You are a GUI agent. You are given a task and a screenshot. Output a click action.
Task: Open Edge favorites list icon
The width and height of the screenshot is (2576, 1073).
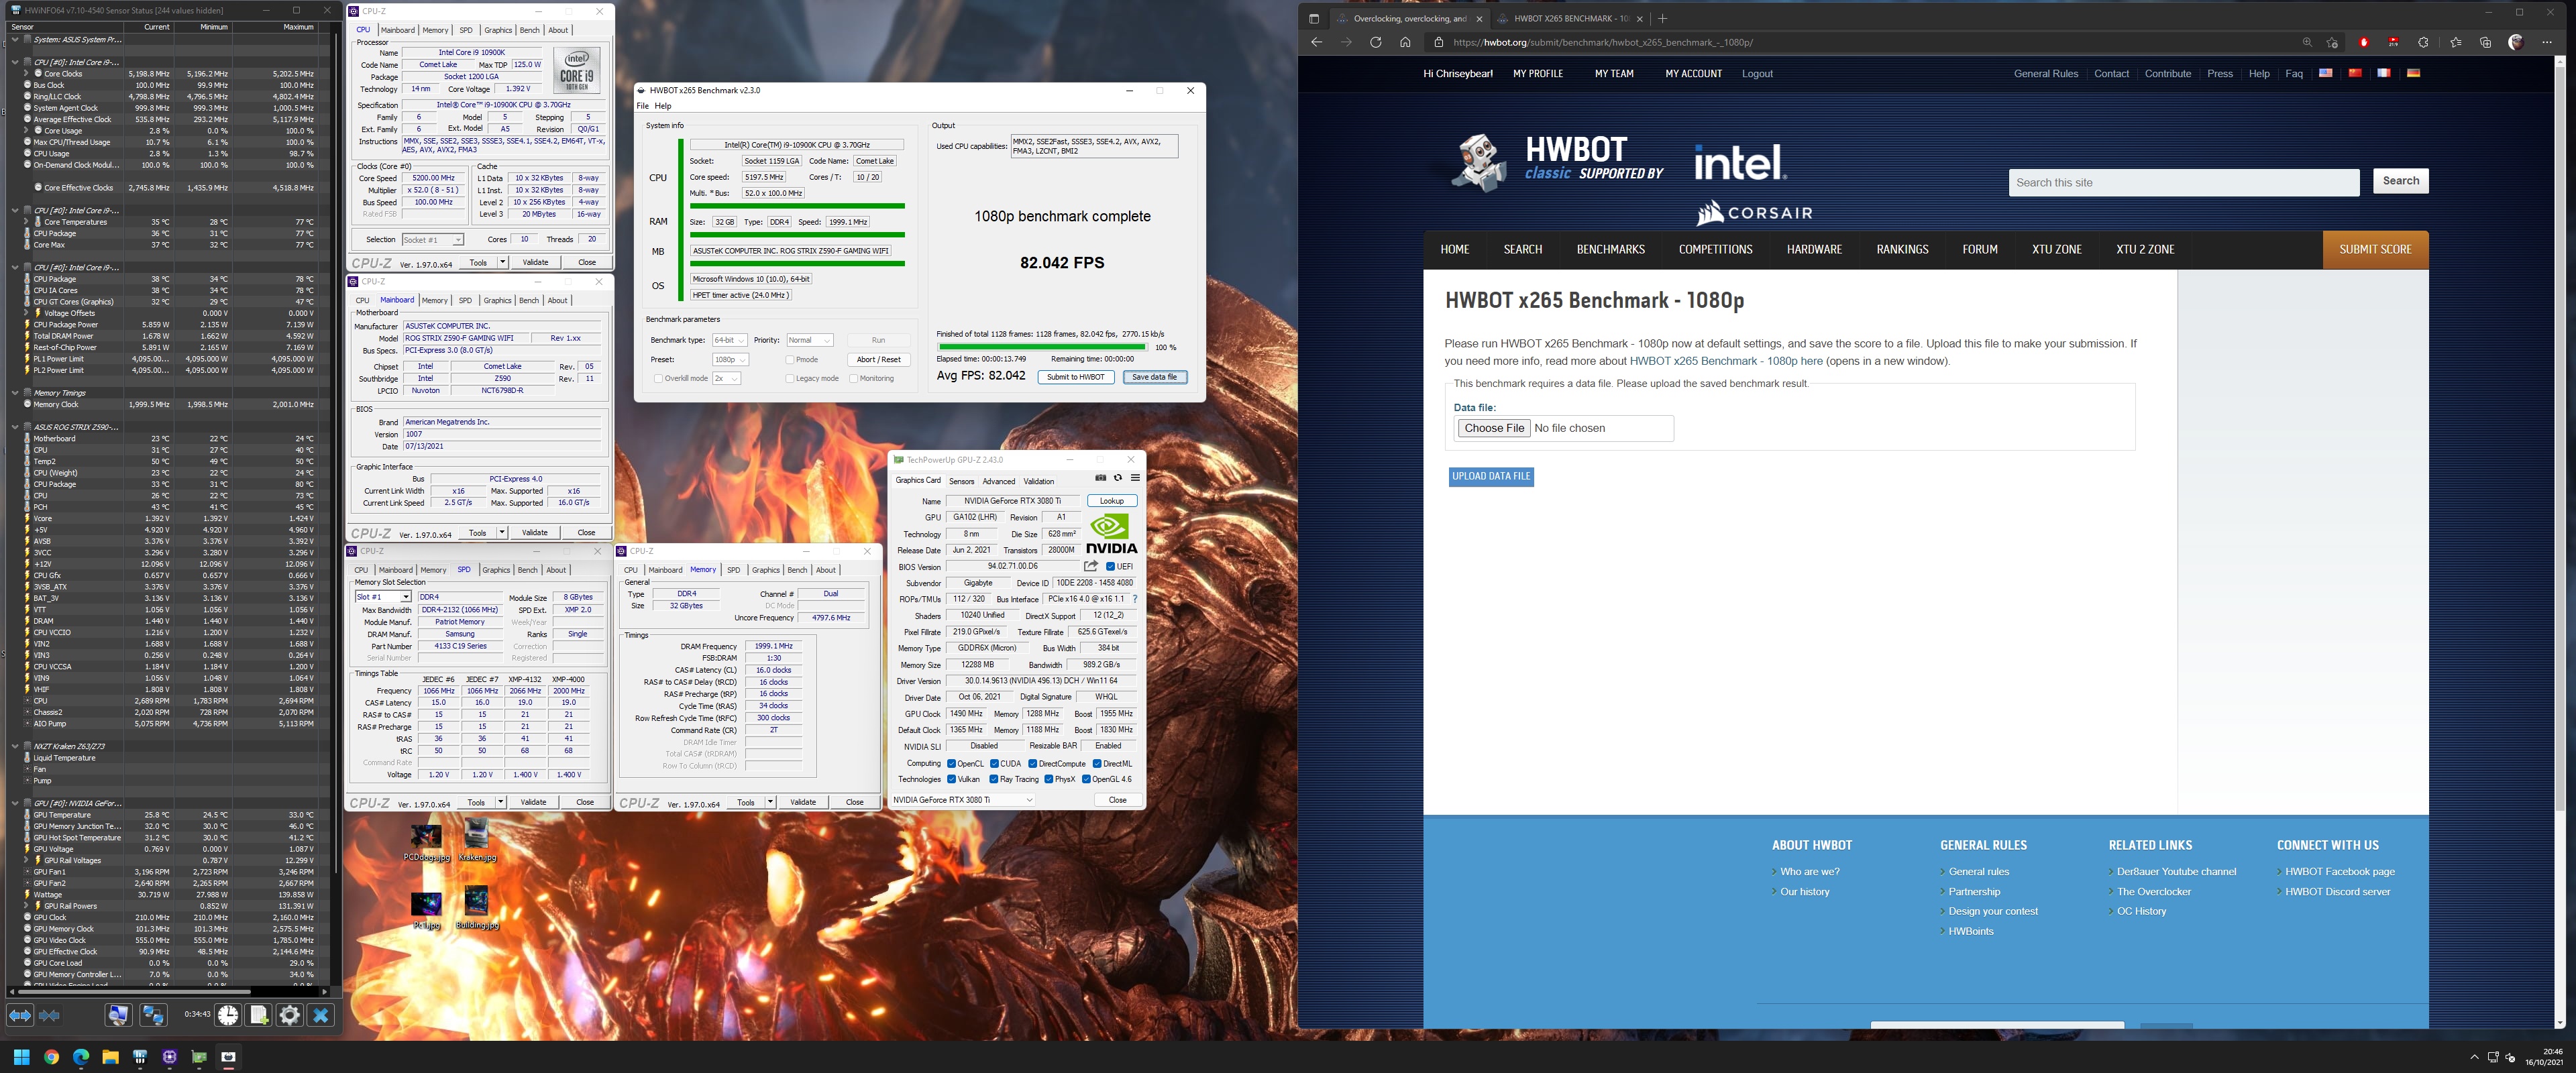[2456, 42]
